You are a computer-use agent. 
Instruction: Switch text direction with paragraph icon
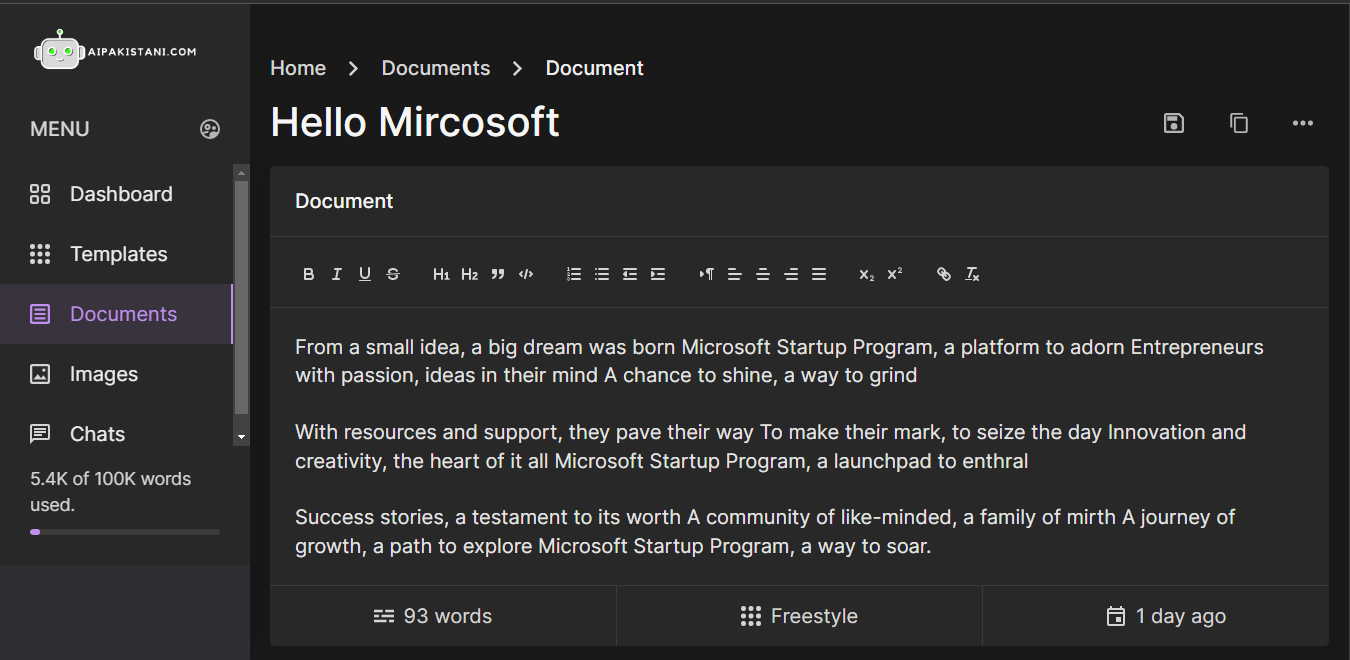(707, 274)
